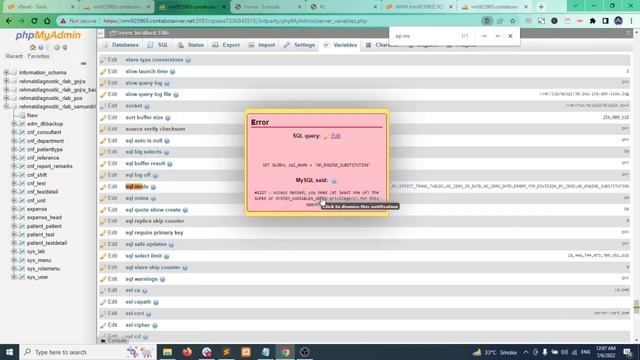The height and width of the screenshot is (360, 640).
Task: Open help icon next to sort buffer size
Action: 168,118
